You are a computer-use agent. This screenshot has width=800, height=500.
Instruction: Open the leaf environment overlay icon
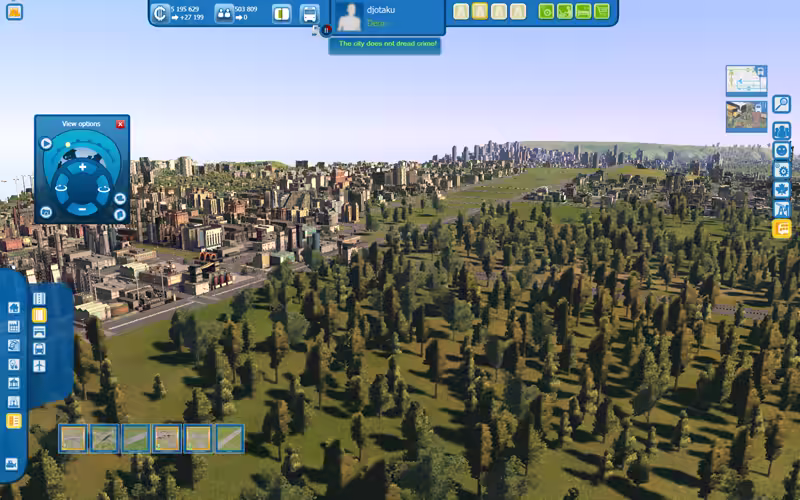click(782, 190)
